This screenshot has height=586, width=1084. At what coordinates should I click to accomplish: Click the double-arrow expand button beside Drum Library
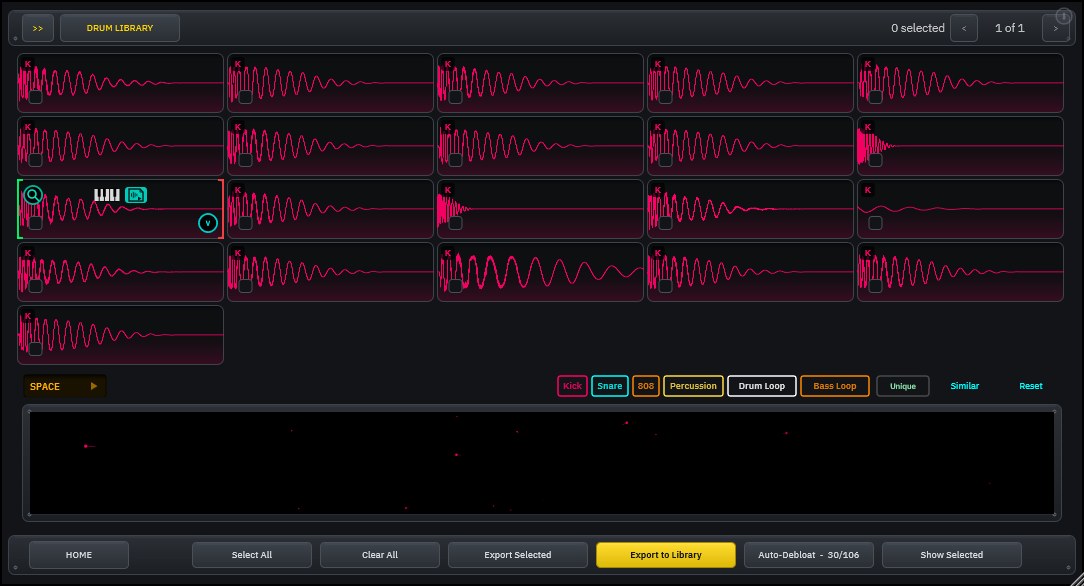coord(38,28)
